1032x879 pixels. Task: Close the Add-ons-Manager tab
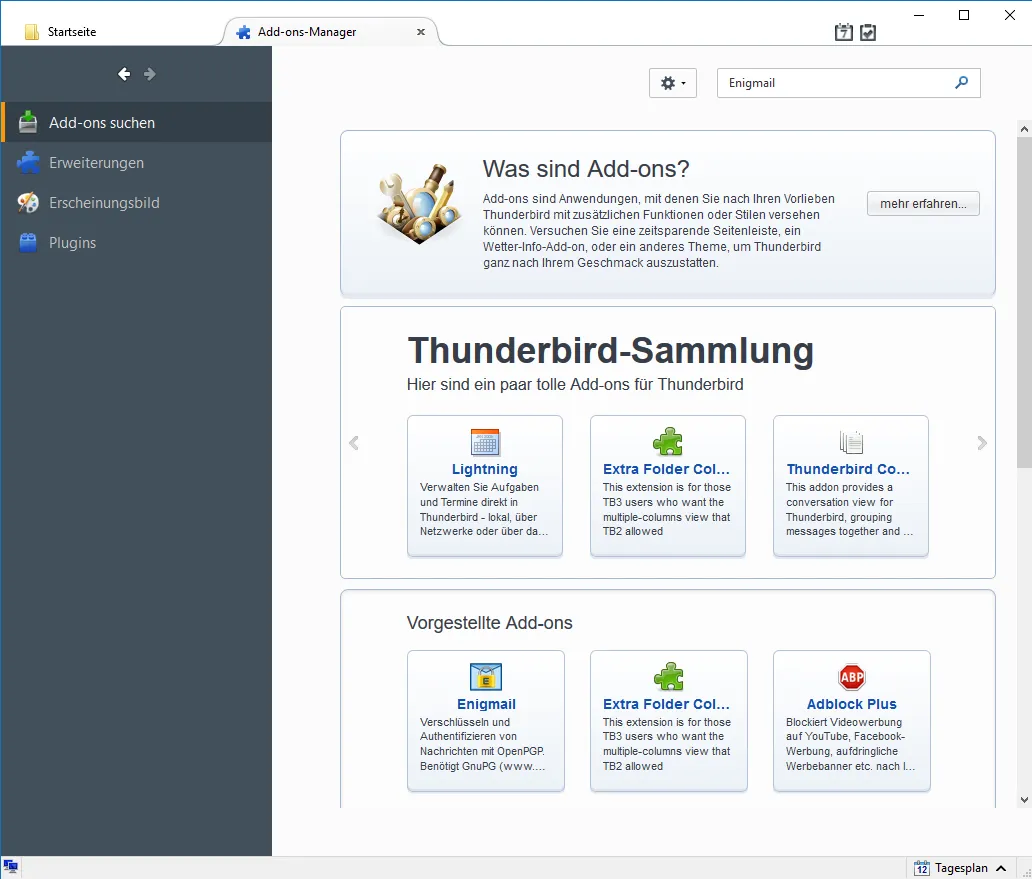[x=421, y=32]
